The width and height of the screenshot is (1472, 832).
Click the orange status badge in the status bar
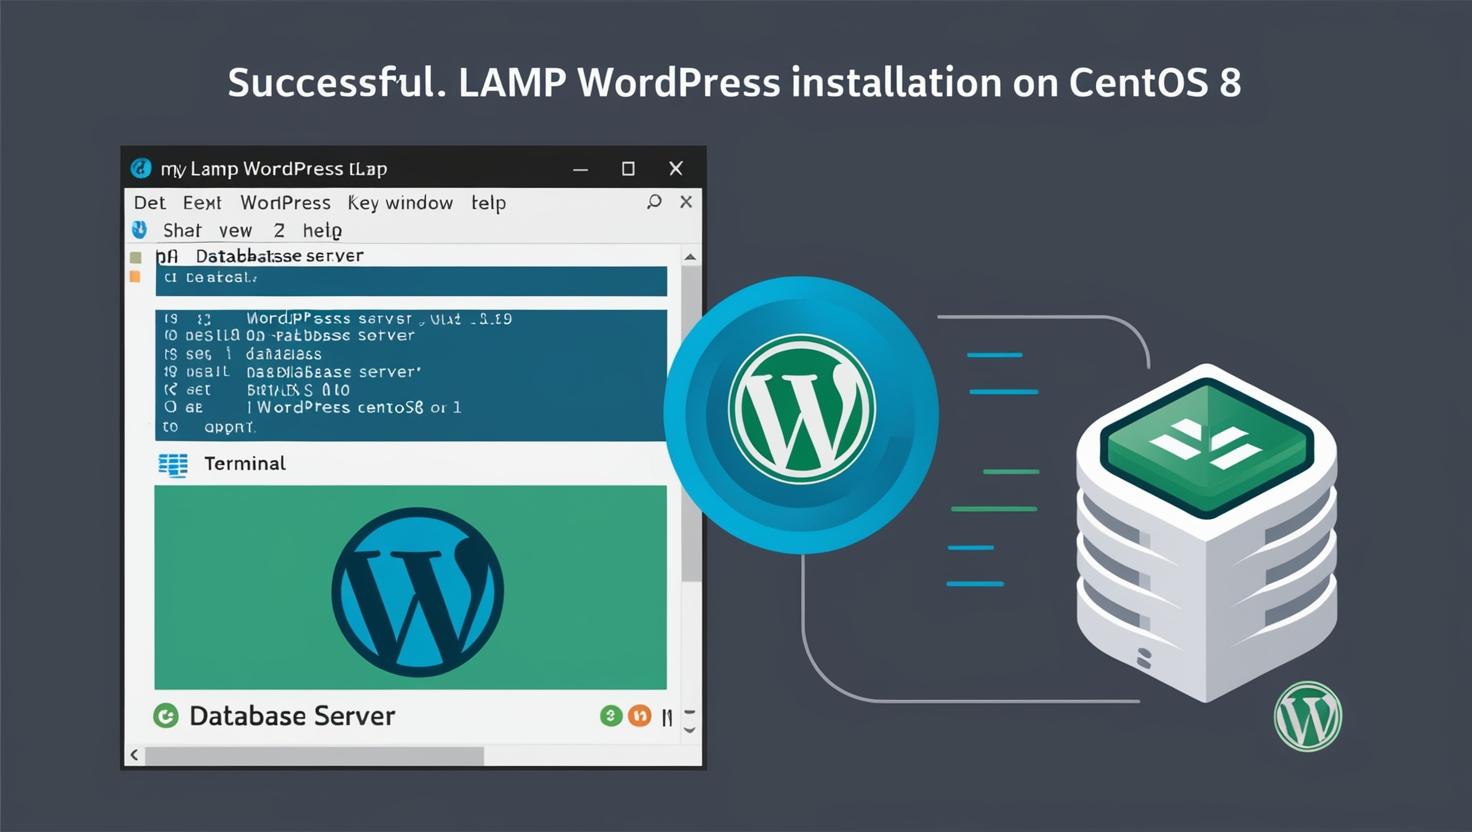639,715
